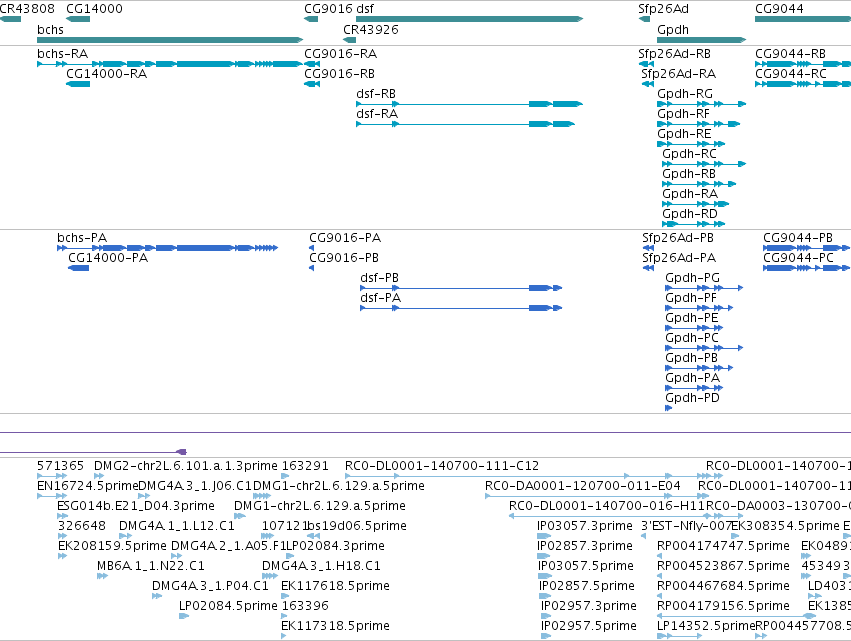Screen dimensions: 851x641
Task: Select transcript Sfp26Ad-RA
Action: 647,84
